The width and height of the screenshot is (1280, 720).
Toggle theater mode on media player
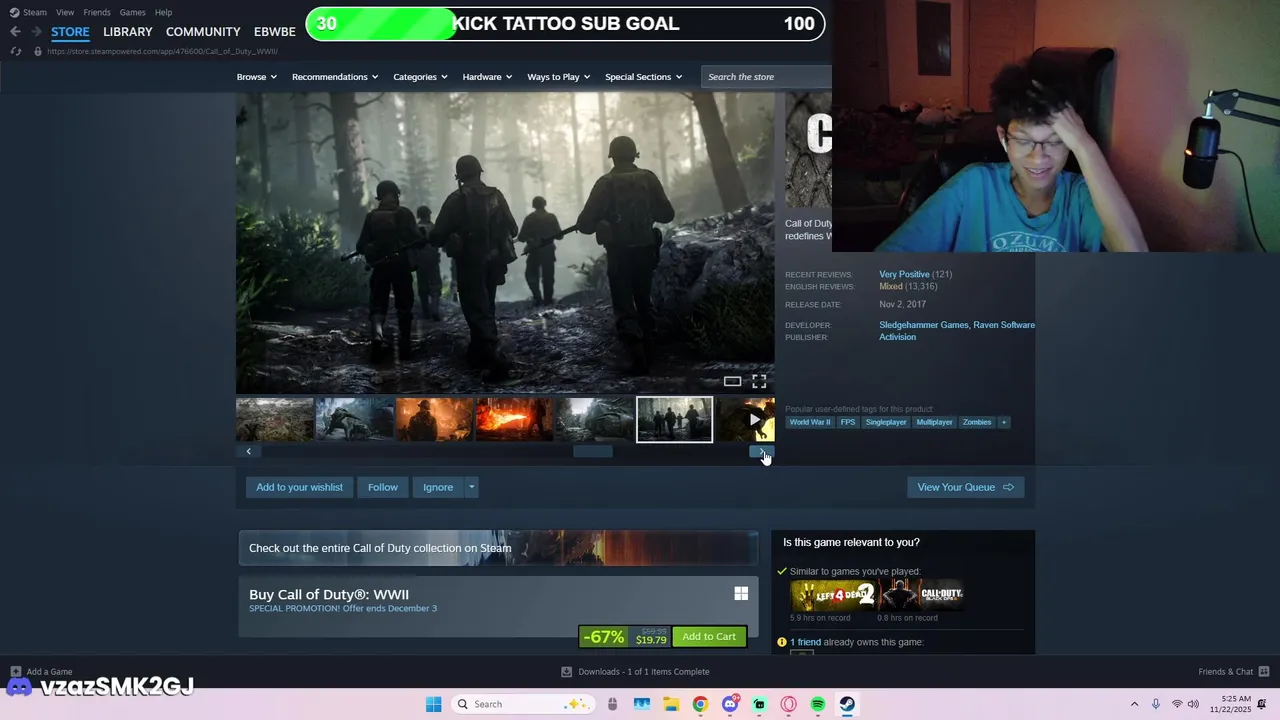732,381
